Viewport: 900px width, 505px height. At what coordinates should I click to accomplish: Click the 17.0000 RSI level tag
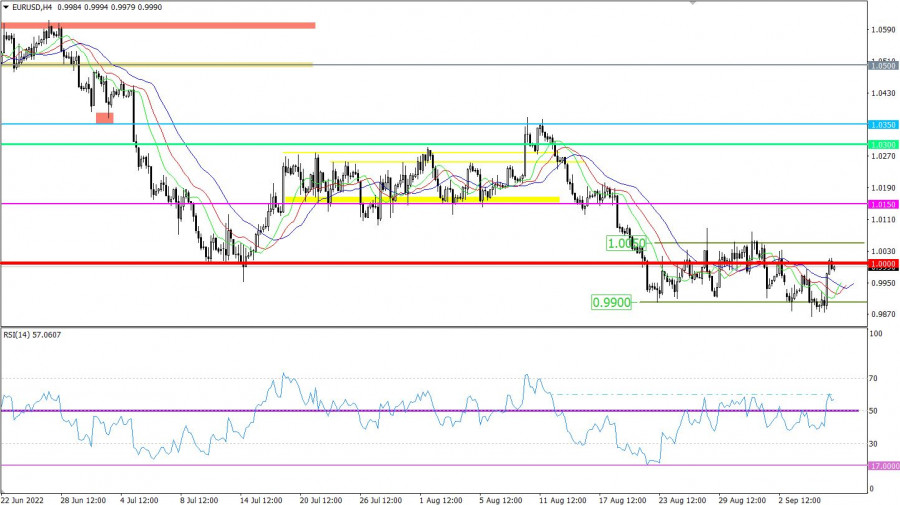pos(883,466)
